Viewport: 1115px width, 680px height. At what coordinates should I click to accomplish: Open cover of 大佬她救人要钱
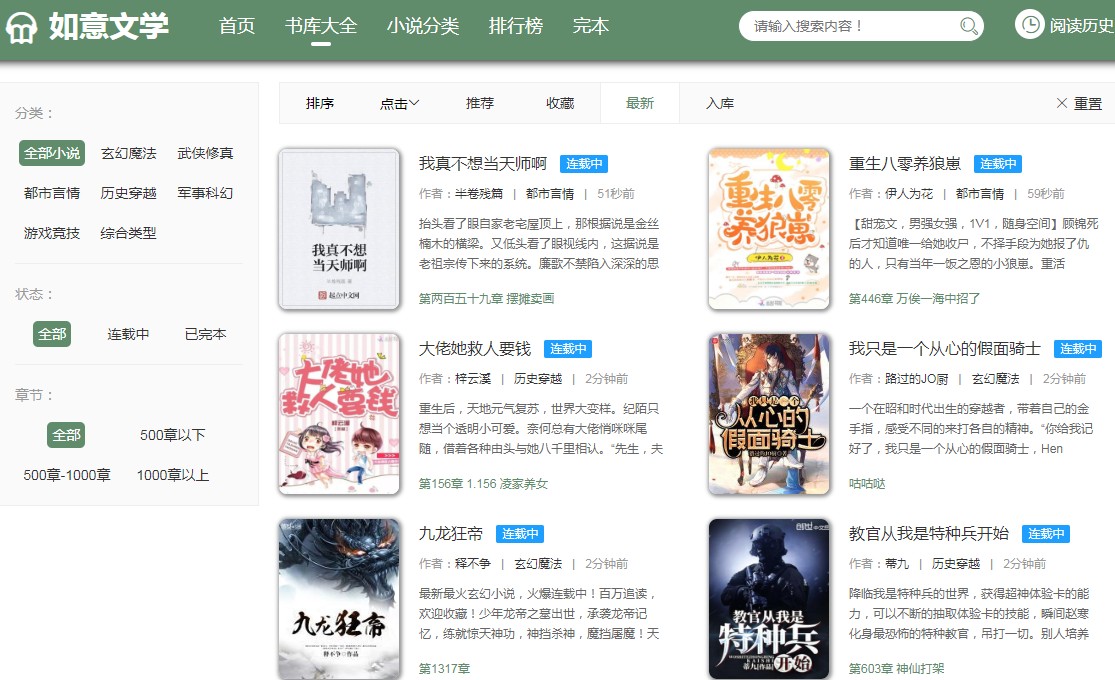(x=339, y=414)
